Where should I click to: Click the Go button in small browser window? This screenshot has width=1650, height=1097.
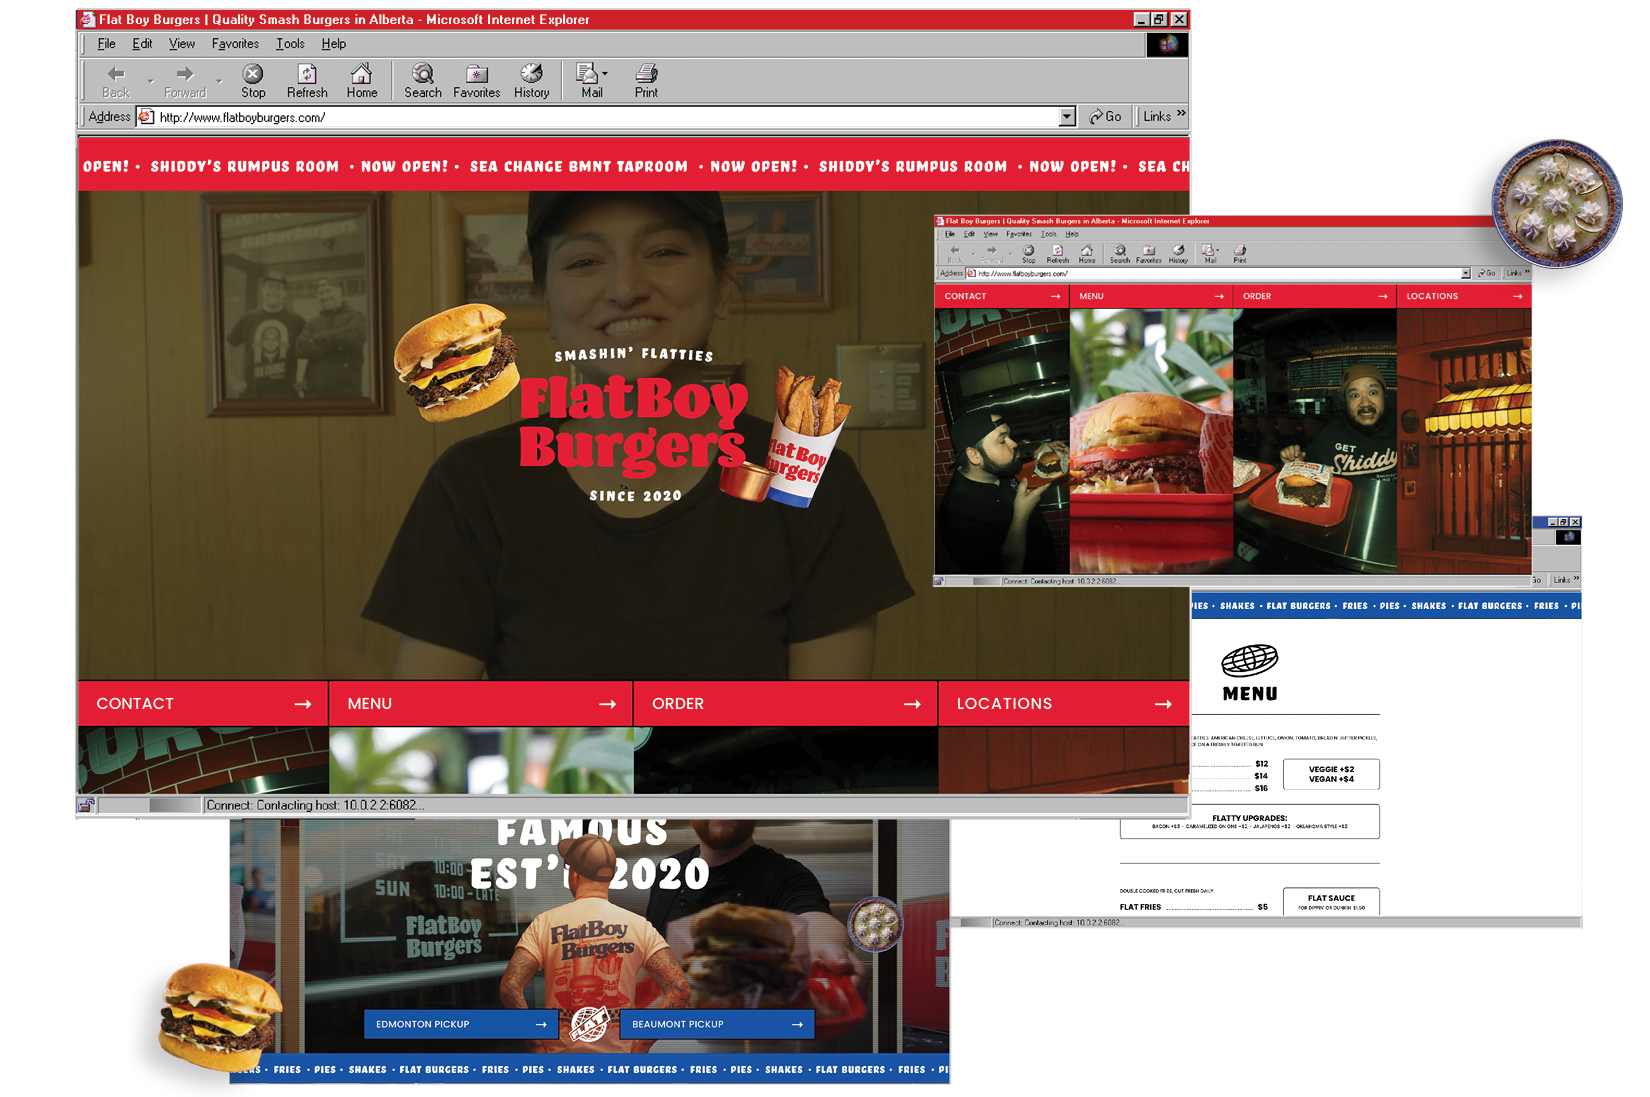pos(1487,273)
